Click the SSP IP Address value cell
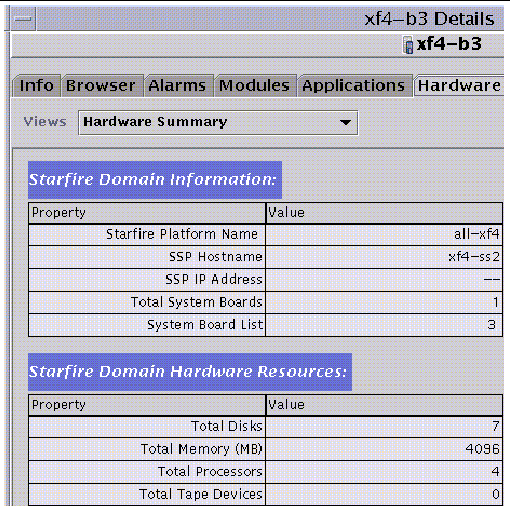510x512 pixels. 384,280
